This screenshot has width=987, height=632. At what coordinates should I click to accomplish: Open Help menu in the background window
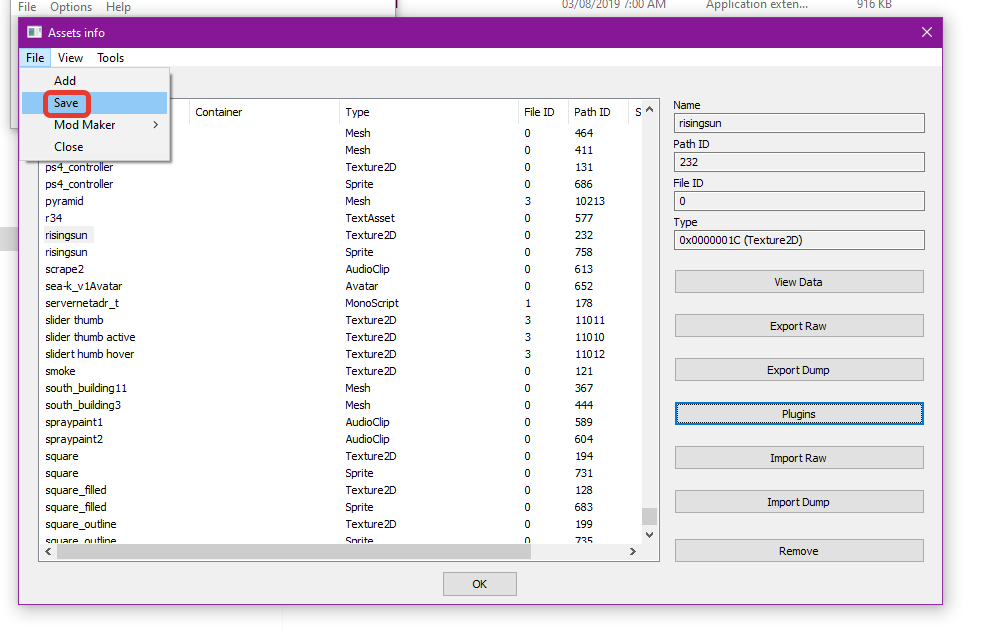click(118, 7)
